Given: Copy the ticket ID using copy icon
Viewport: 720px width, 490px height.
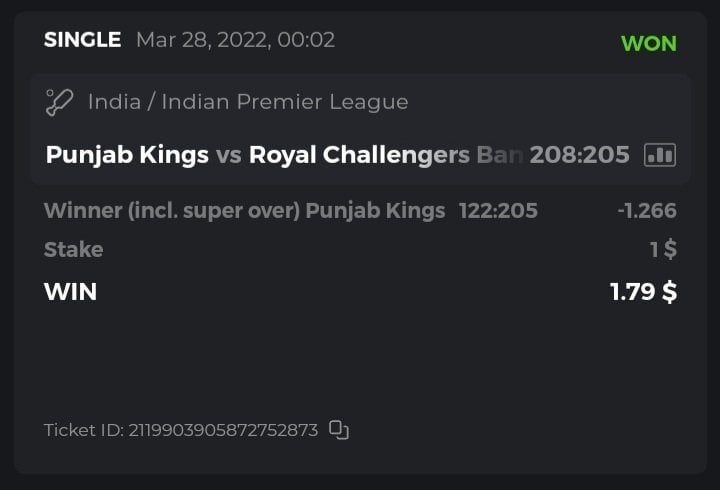Looking at the screenshot, I should click(339, 430).
